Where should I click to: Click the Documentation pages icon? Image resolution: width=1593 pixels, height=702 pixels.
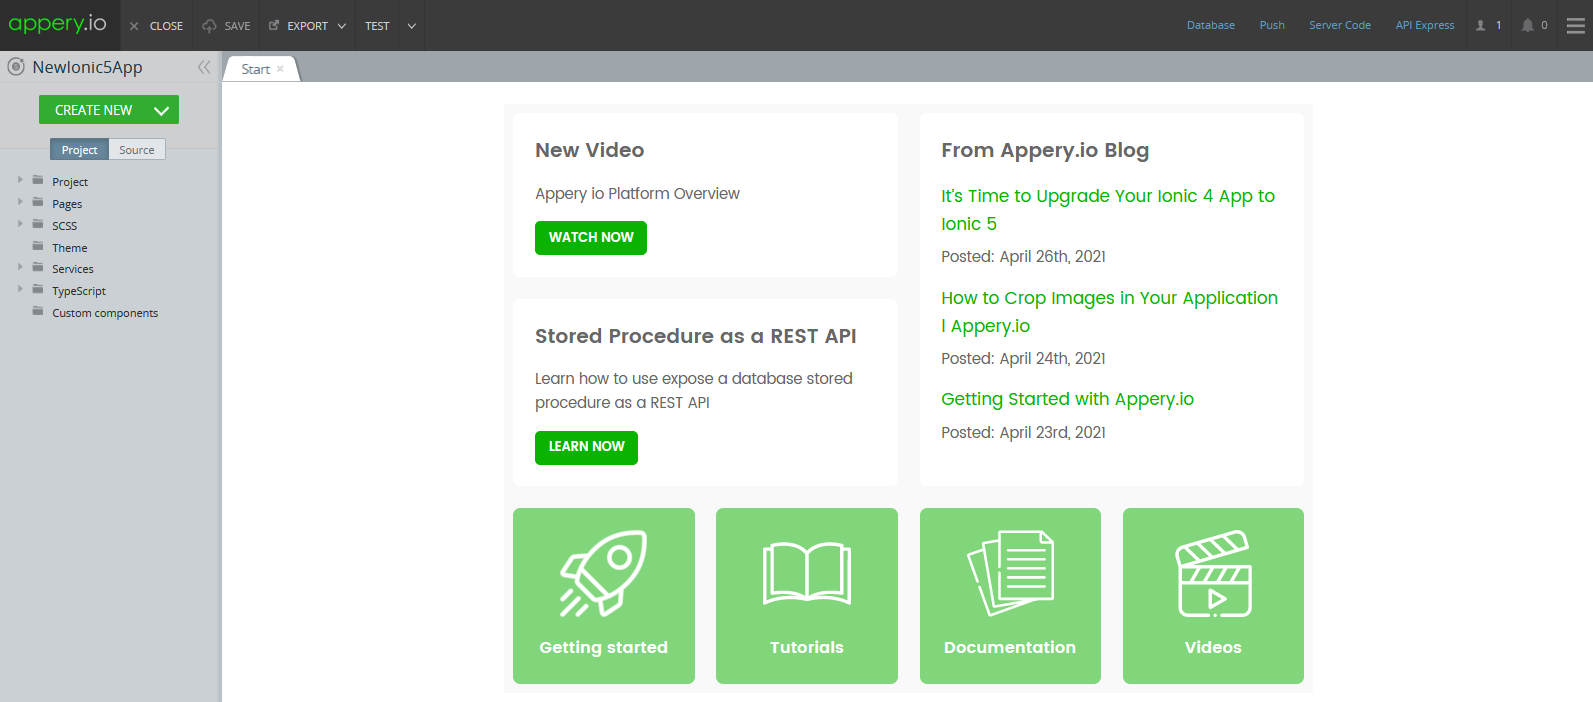(1010, 573)
